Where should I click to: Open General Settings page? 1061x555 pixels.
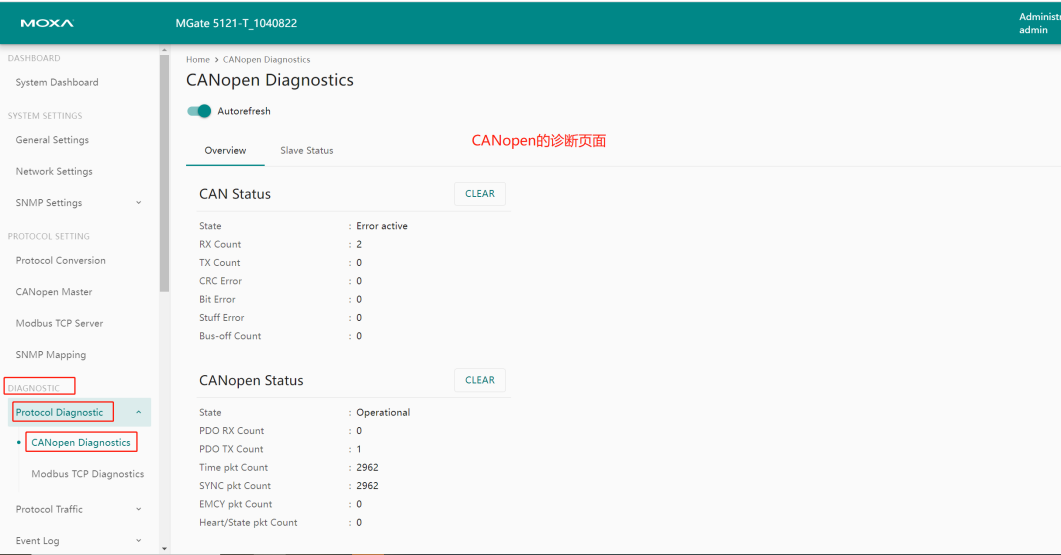tap(52, 139)
